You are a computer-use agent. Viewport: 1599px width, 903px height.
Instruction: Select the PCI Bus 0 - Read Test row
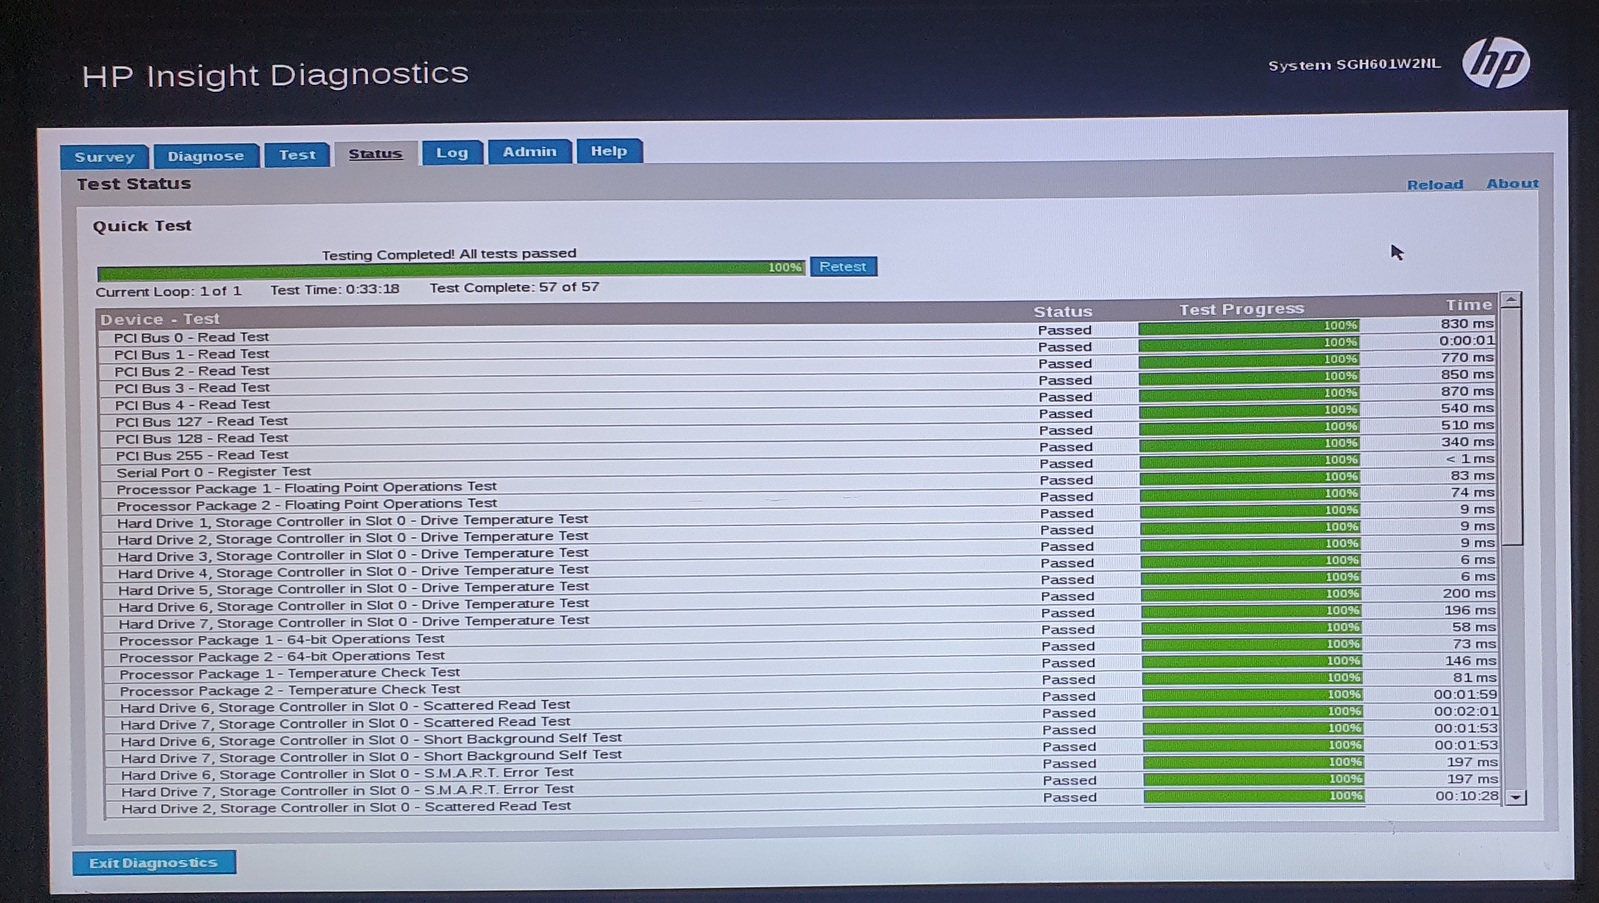(x=797, y=331)
